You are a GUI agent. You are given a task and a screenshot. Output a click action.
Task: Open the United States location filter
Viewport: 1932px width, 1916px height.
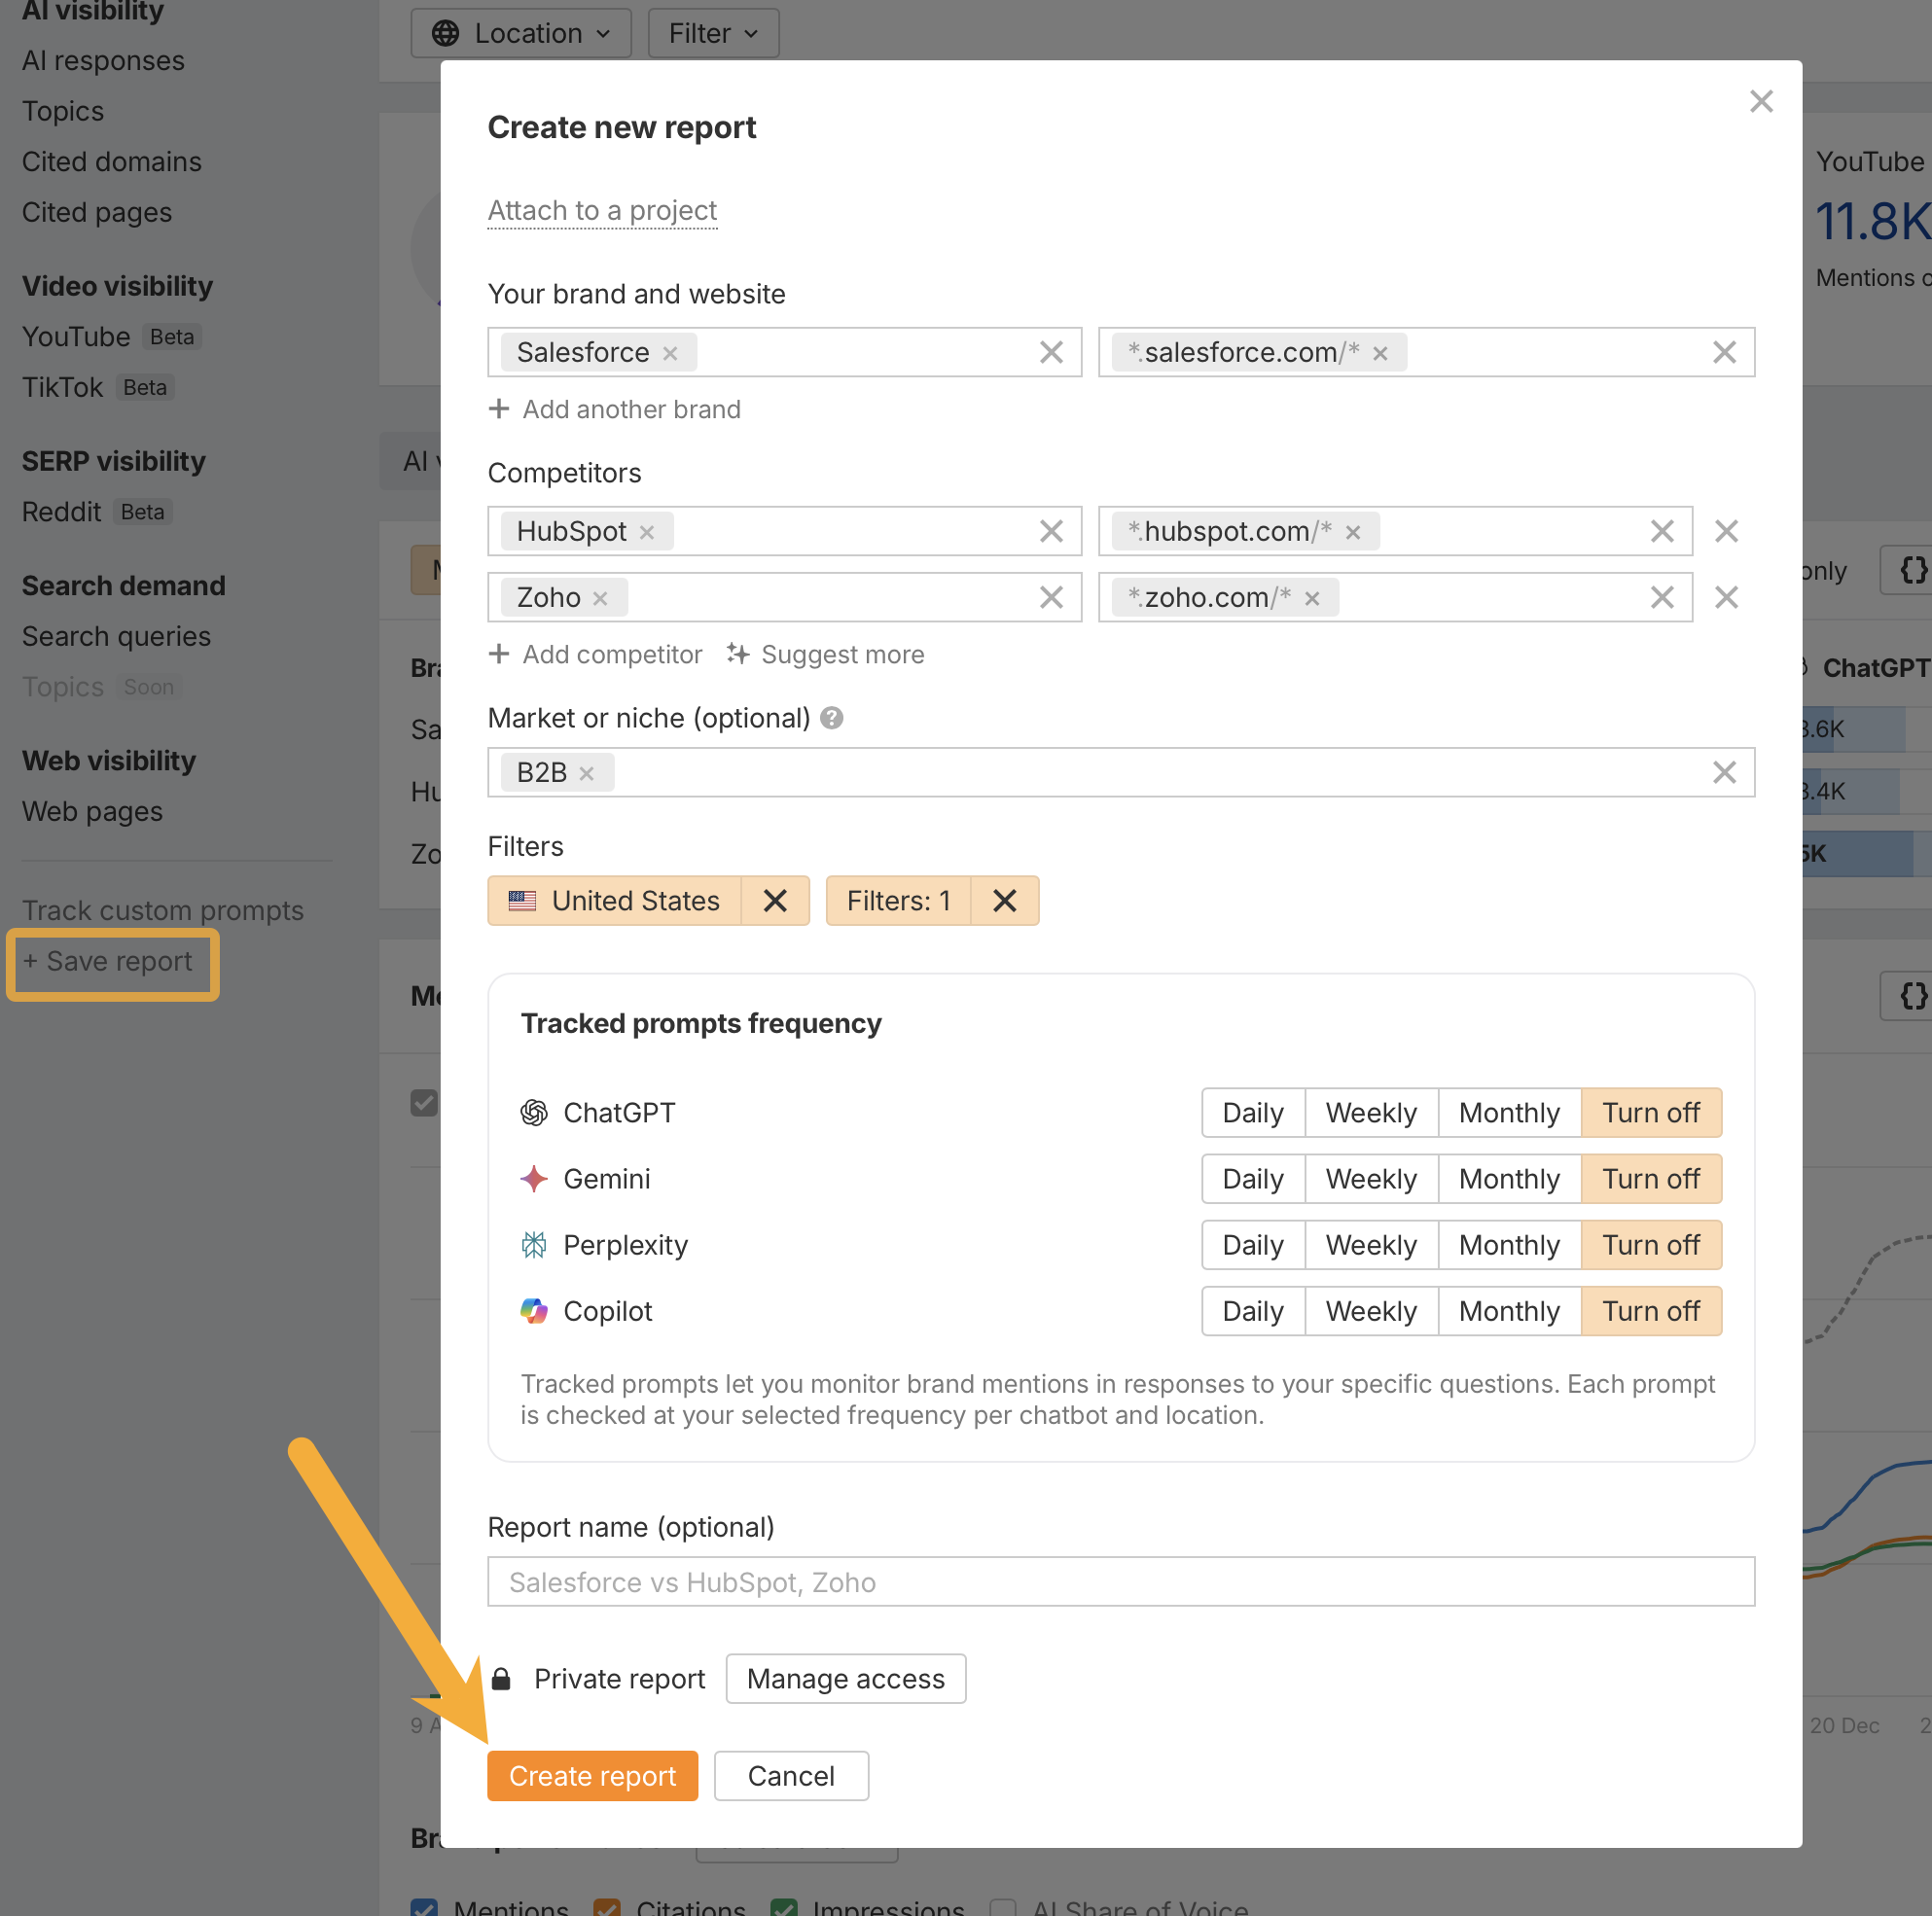click(x=614, y=901)
